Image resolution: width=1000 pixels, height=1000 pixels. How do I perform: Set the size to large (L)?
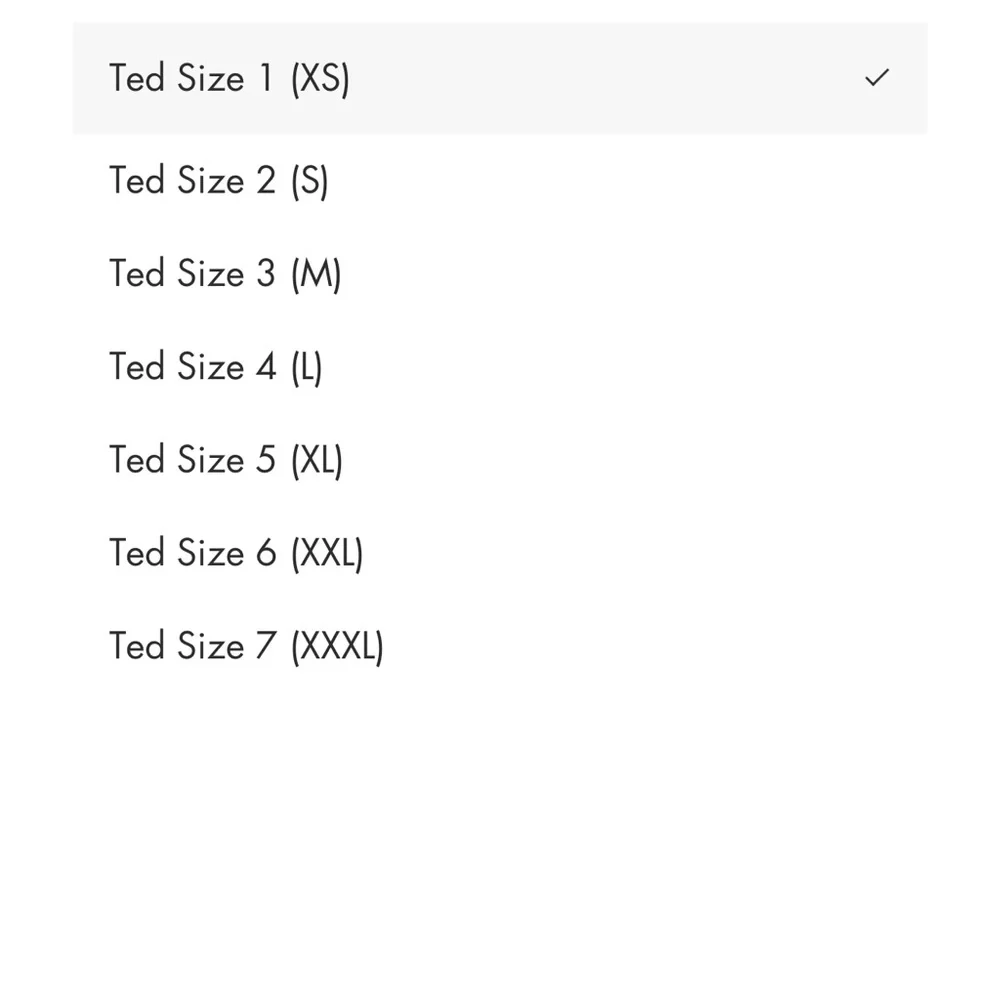coord(500,367)
